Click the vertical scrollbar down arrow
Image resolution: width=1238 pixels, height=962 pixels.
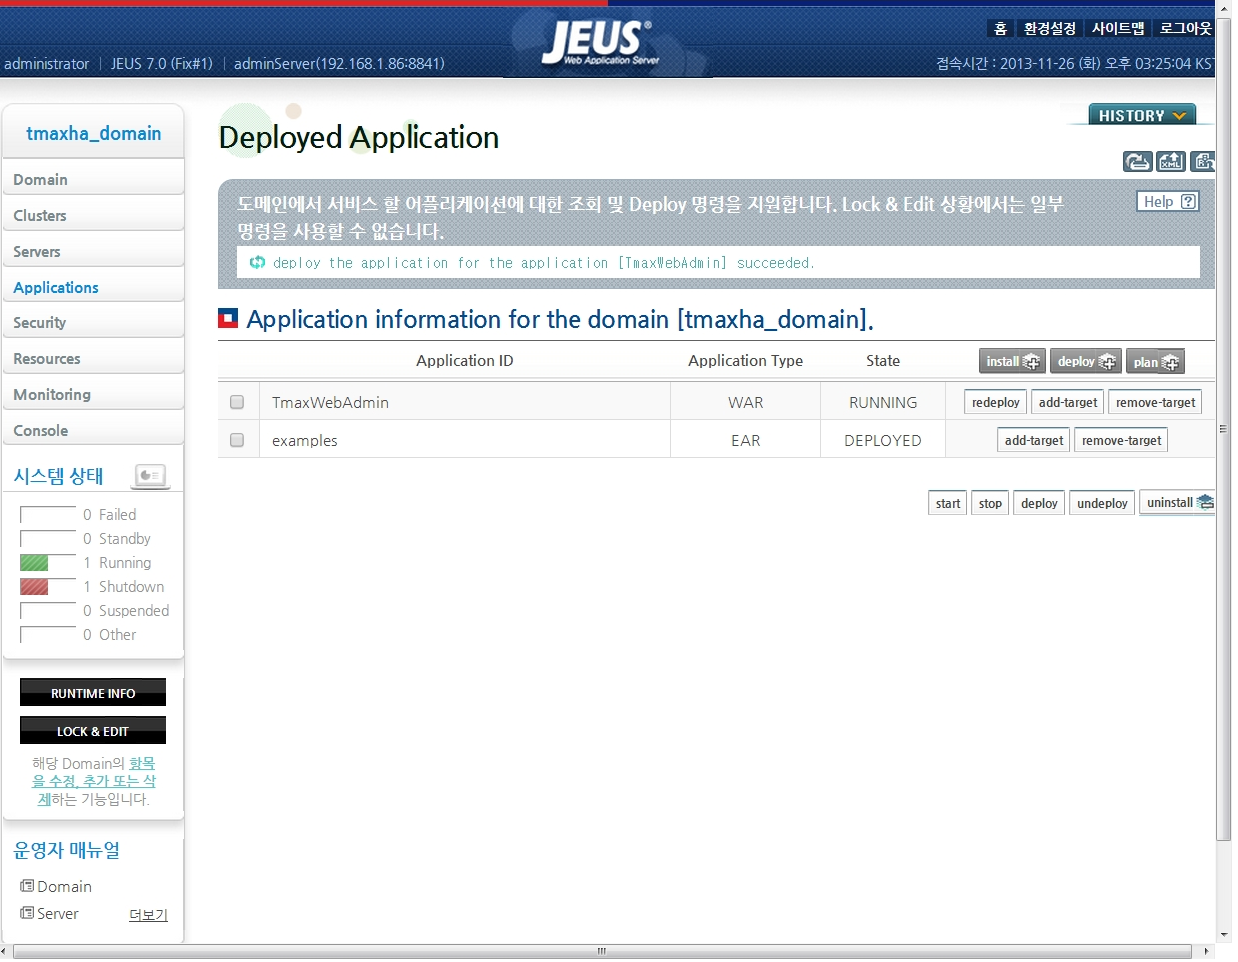(1224, 936)
